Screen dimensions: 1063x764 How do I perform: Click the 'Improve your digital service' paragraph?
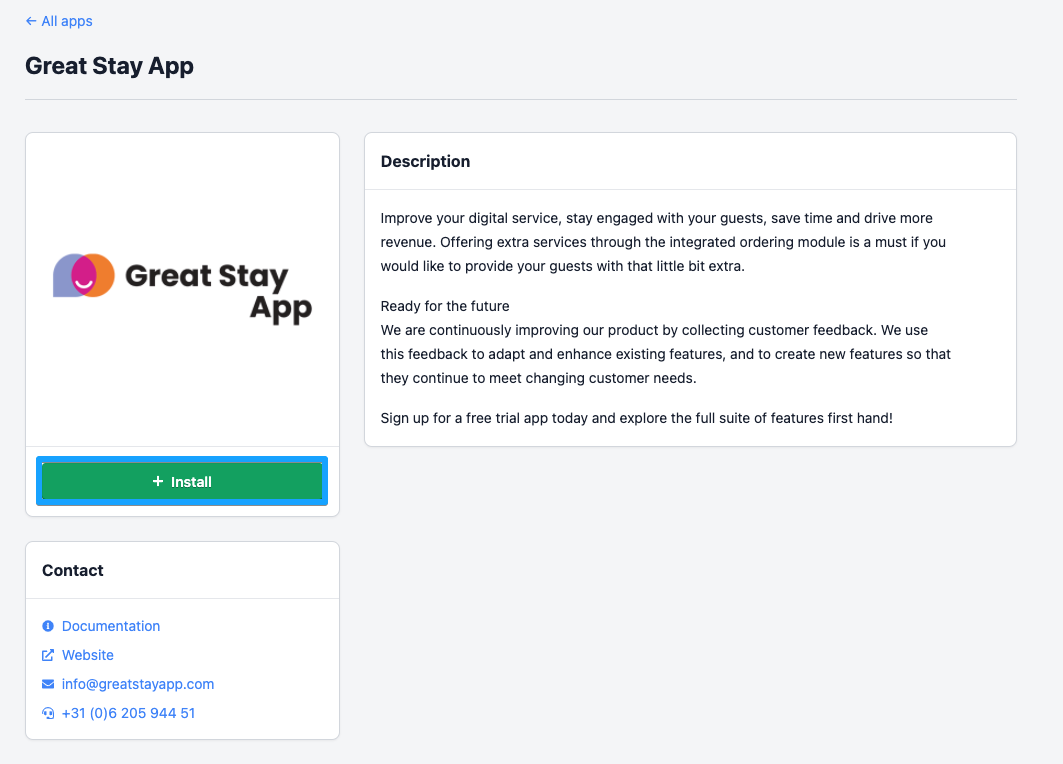(x=662, y=242)
